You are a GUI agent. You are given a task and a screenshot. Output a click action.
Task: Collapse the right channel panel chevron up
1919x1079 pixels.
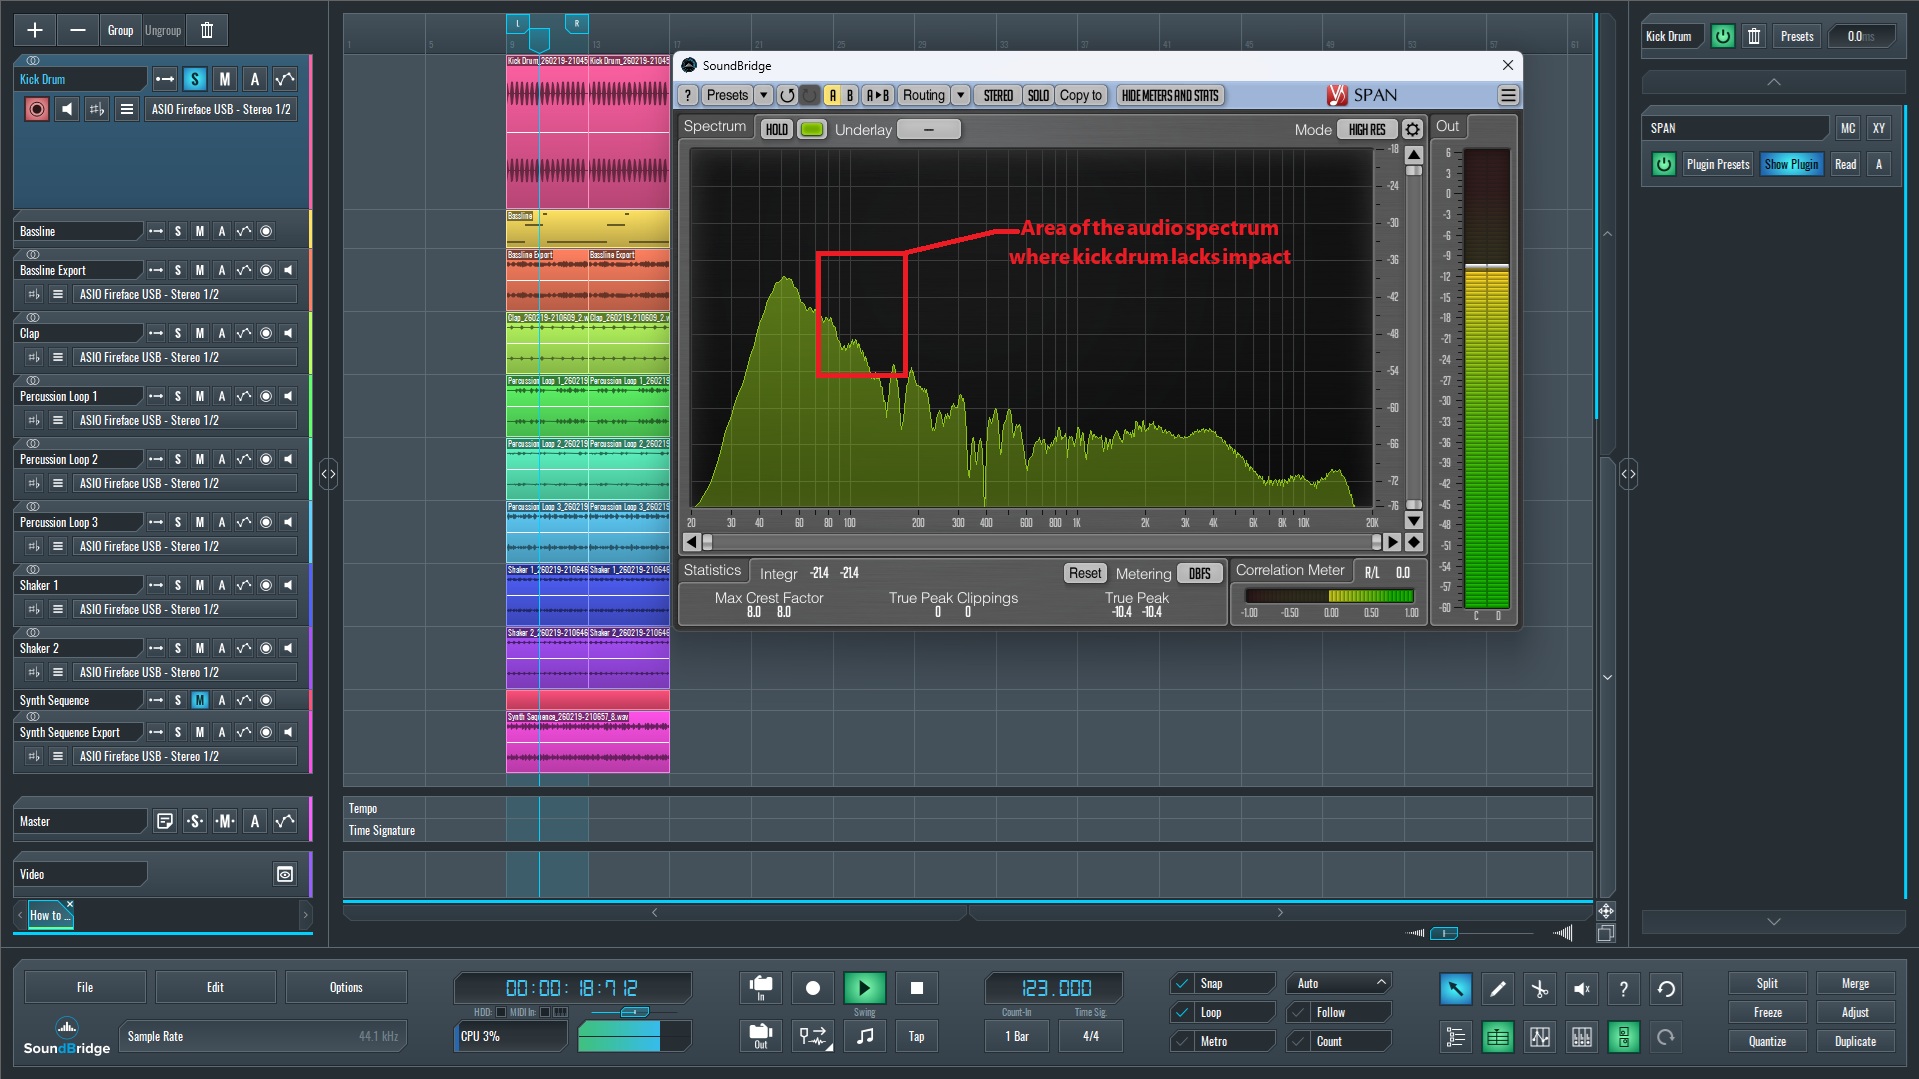tap(1773, 82)
